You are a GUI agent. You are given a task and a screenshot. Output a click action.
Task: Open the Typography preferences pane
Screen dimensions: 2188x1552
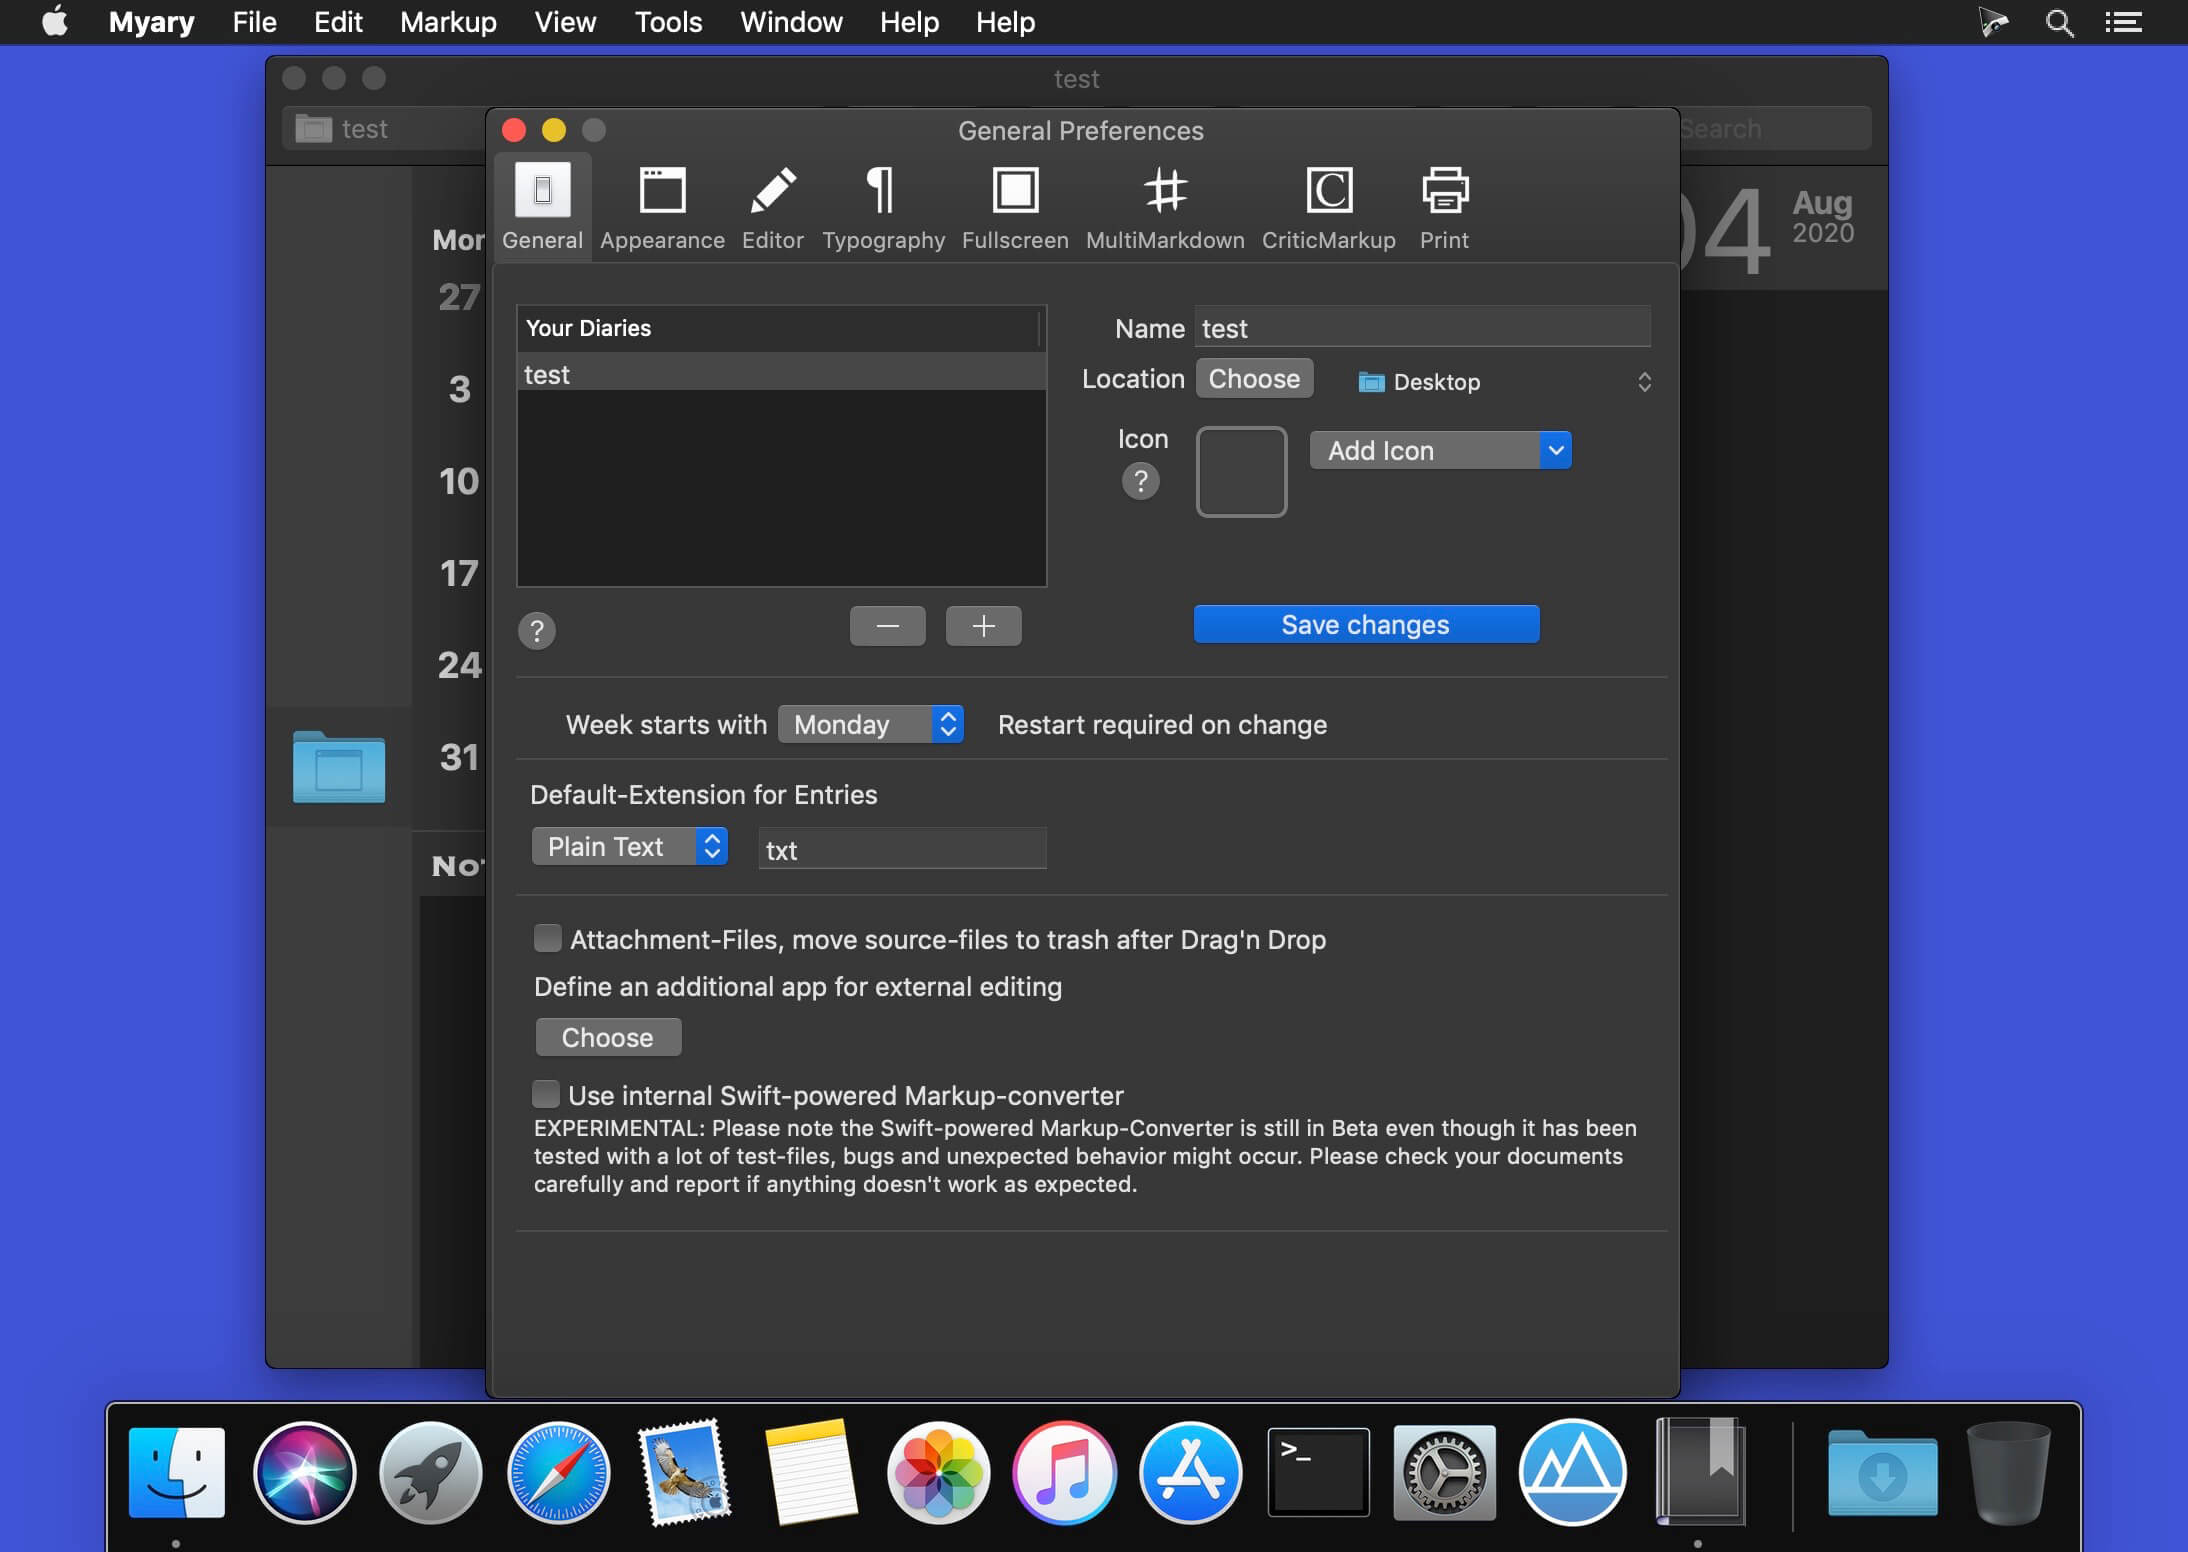pyautogui.click(x=883, y=208)
